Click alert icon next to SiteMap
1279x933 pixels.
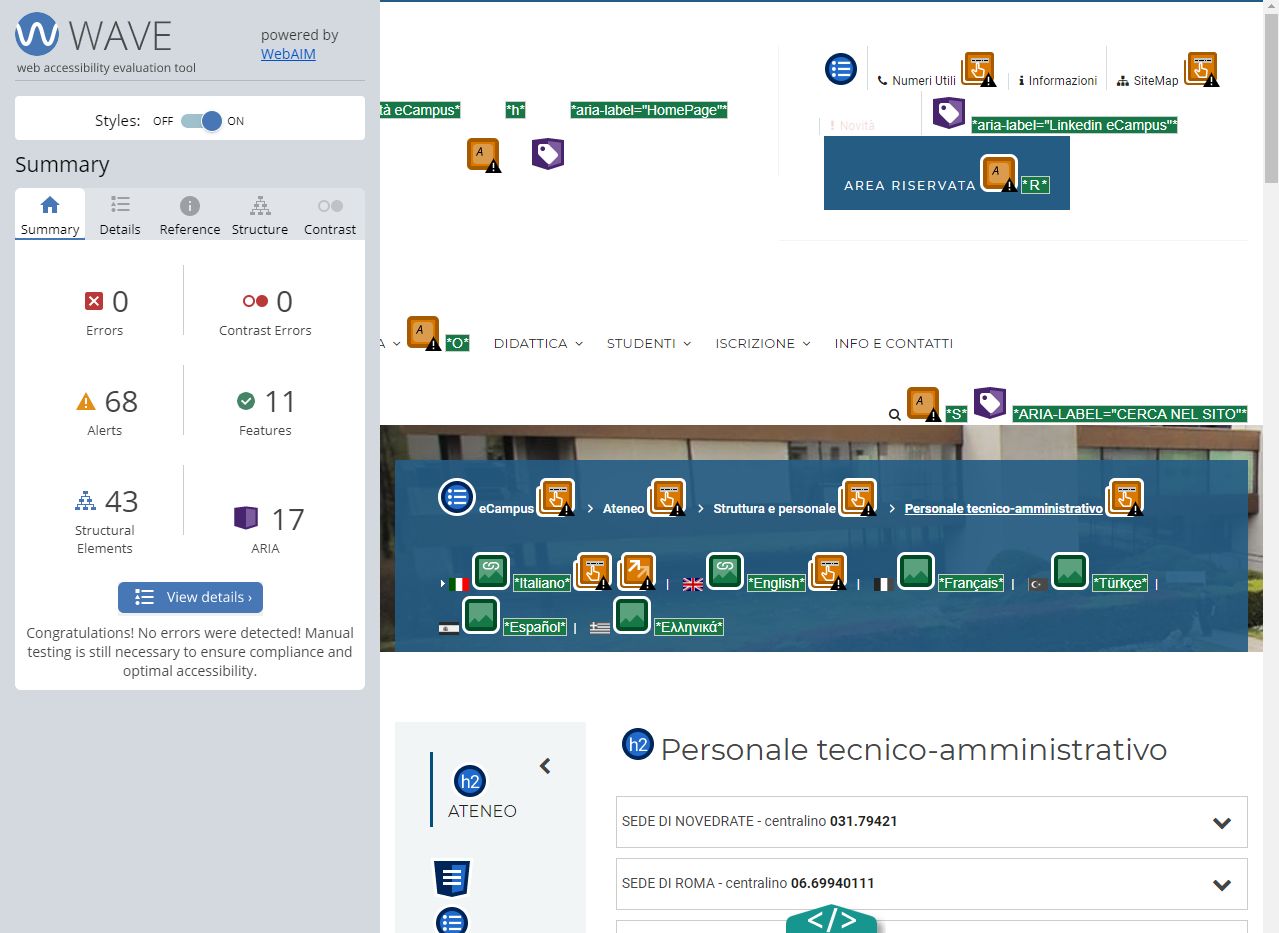(x=1202, y=69)
